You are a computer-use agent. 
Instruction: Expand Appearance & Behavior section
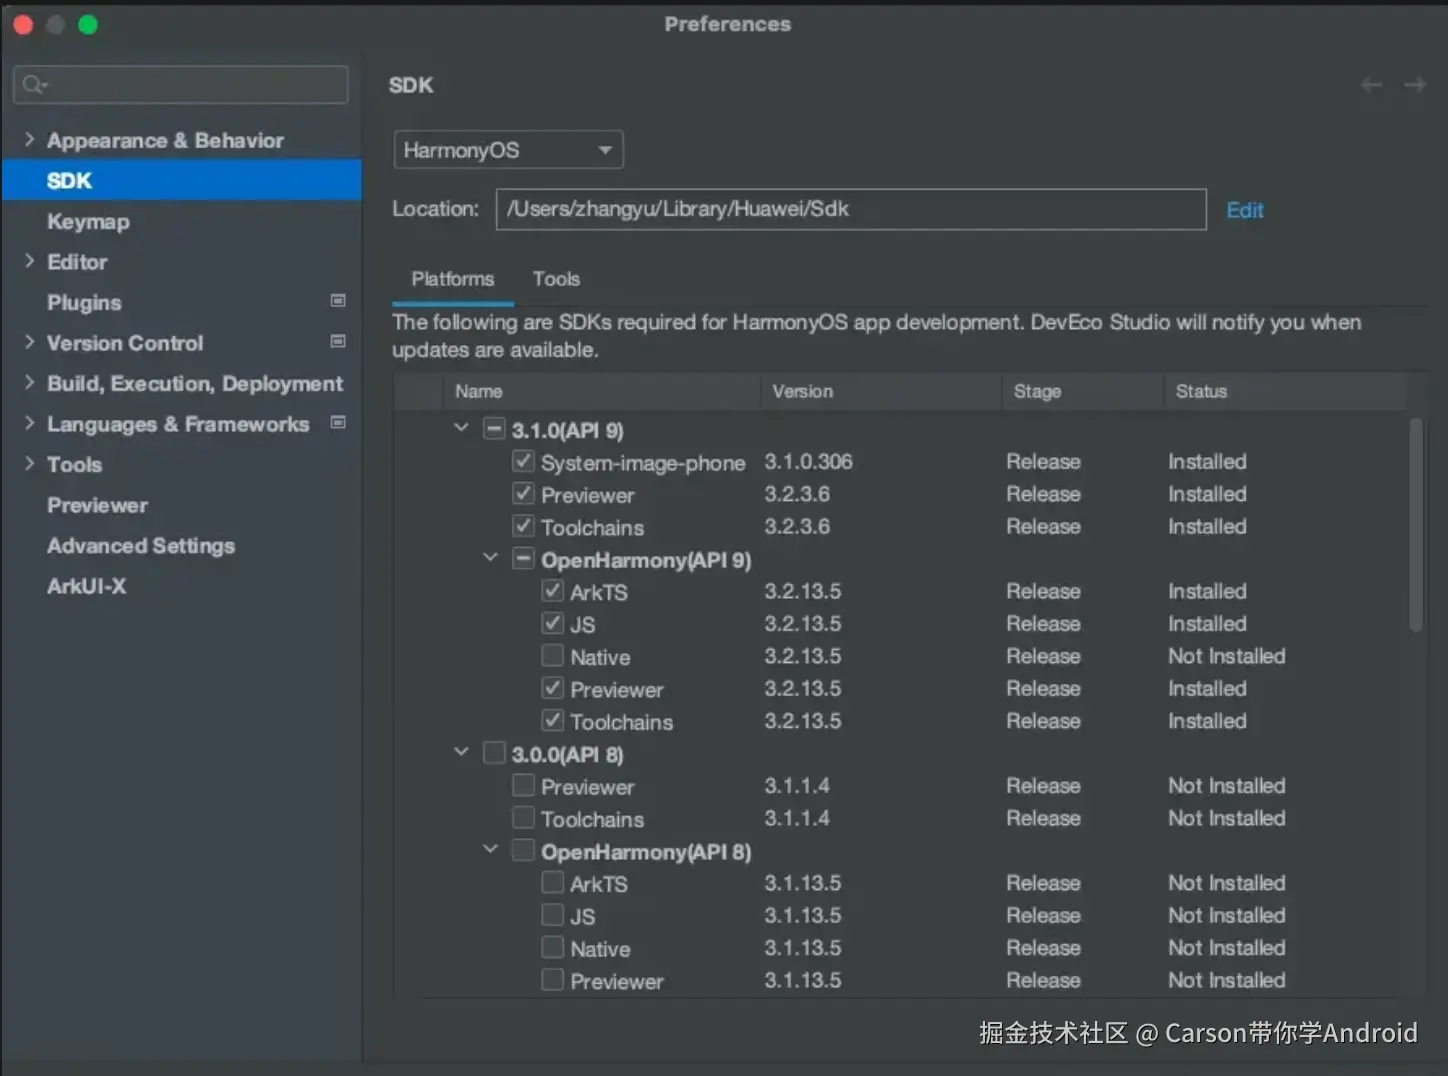[x=29, y=139]
